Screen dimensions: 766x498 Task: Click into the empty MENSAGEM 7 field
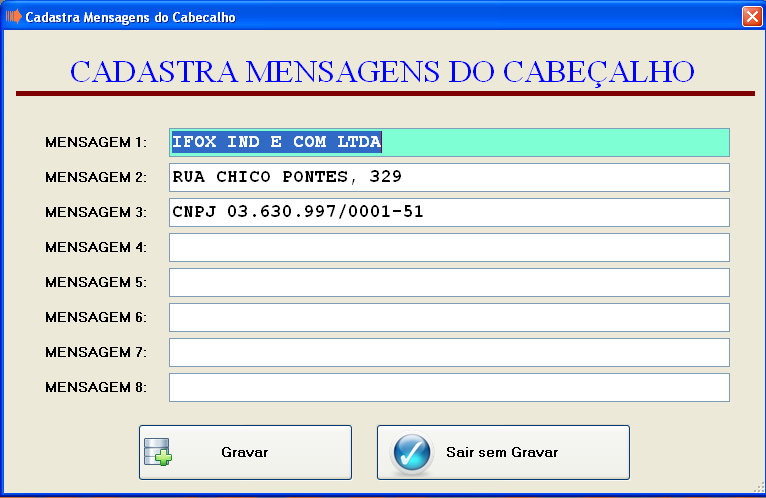click(449, 352)
